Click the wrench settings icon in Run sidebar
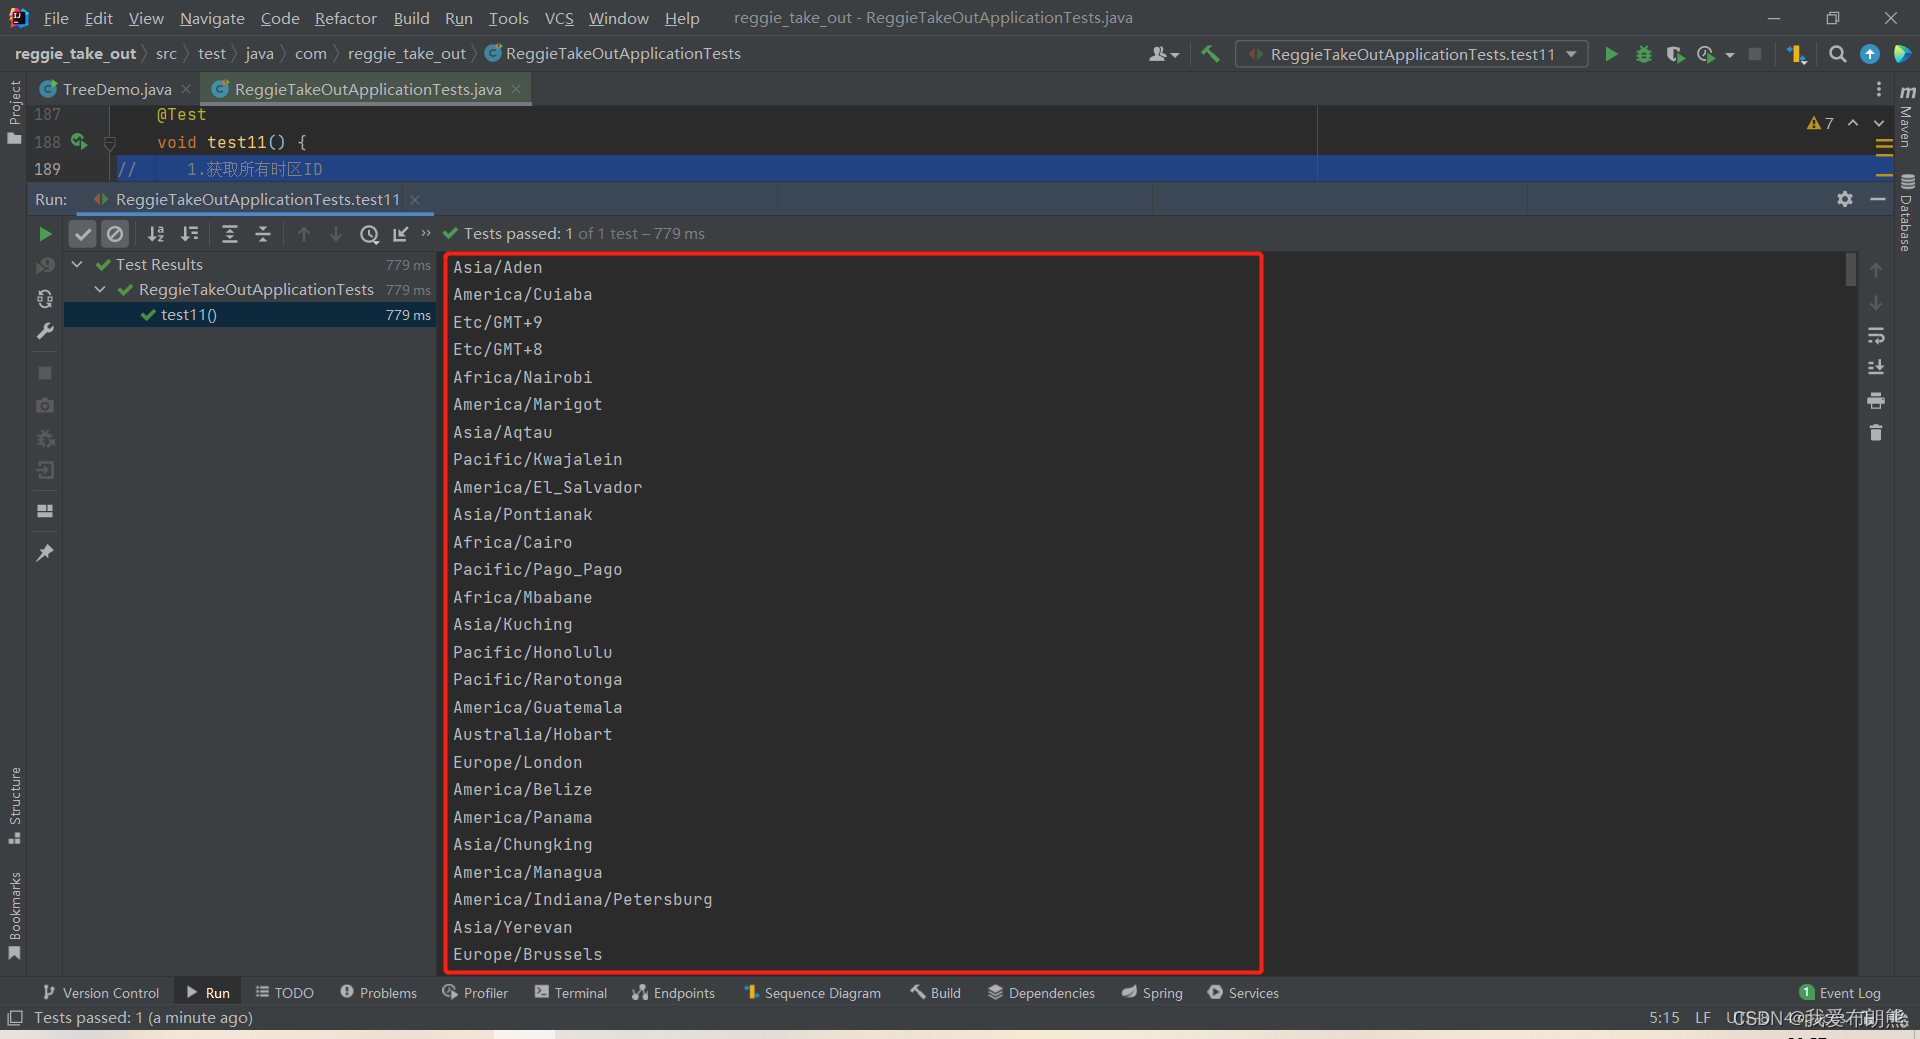 pyautogui.click(x=45, y=331)
